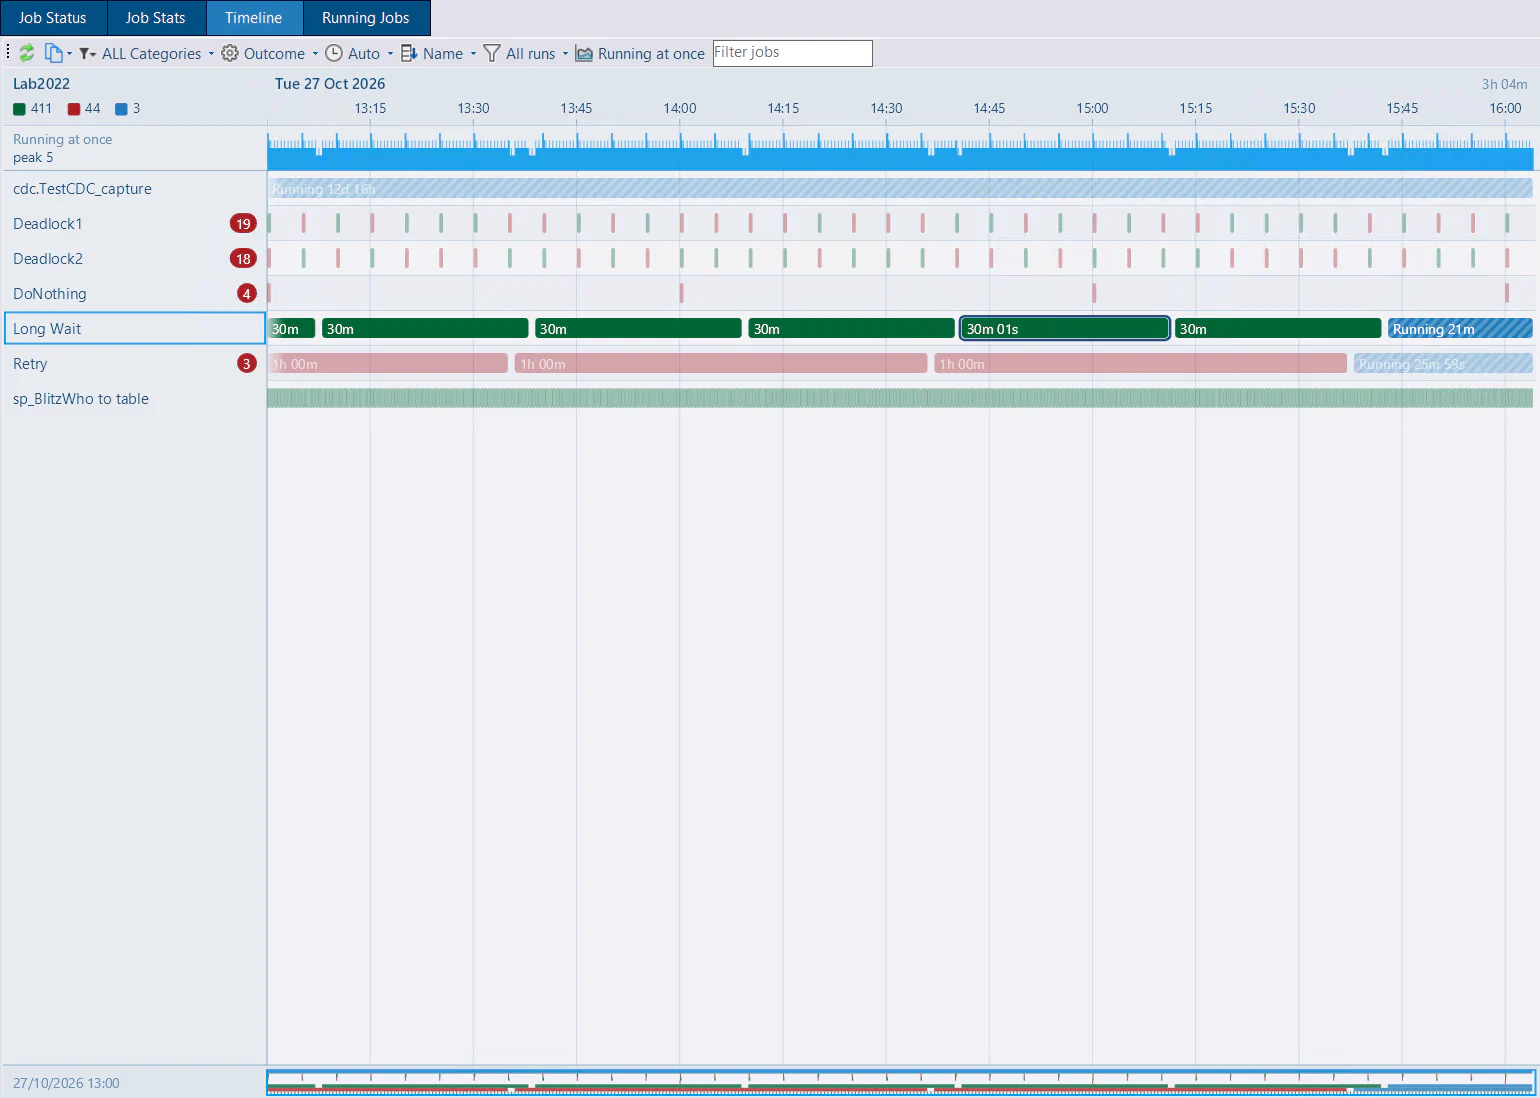Screen dimensions: 1540x1098
Task: Click the Running at once peak 5 label
Action: click(62, 148)
